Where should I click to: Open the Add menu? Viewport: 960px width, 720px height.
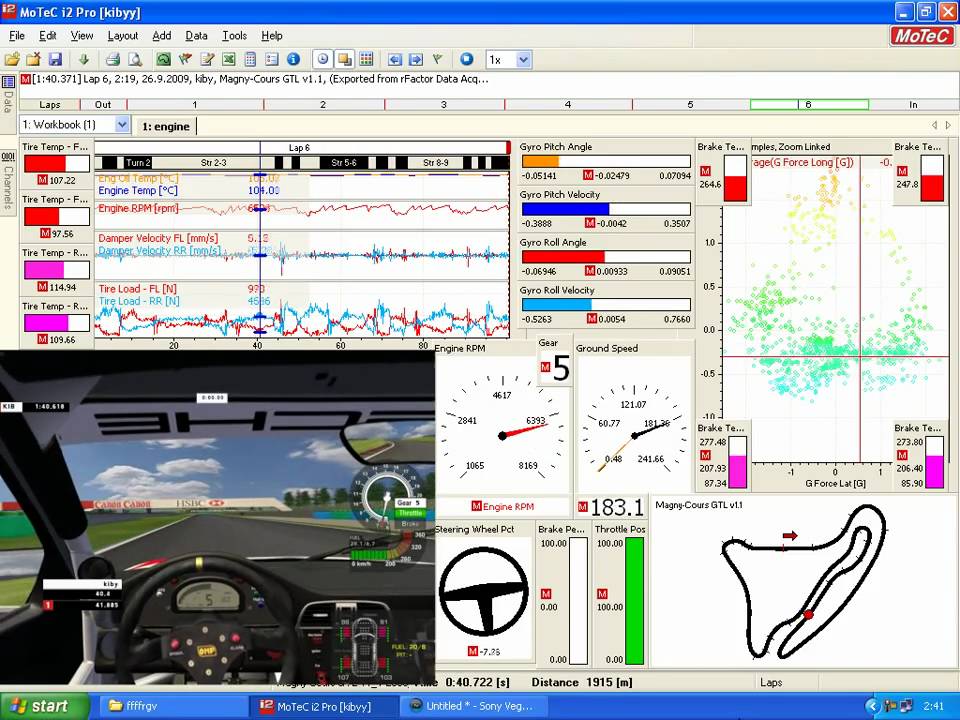click(162, 36)
